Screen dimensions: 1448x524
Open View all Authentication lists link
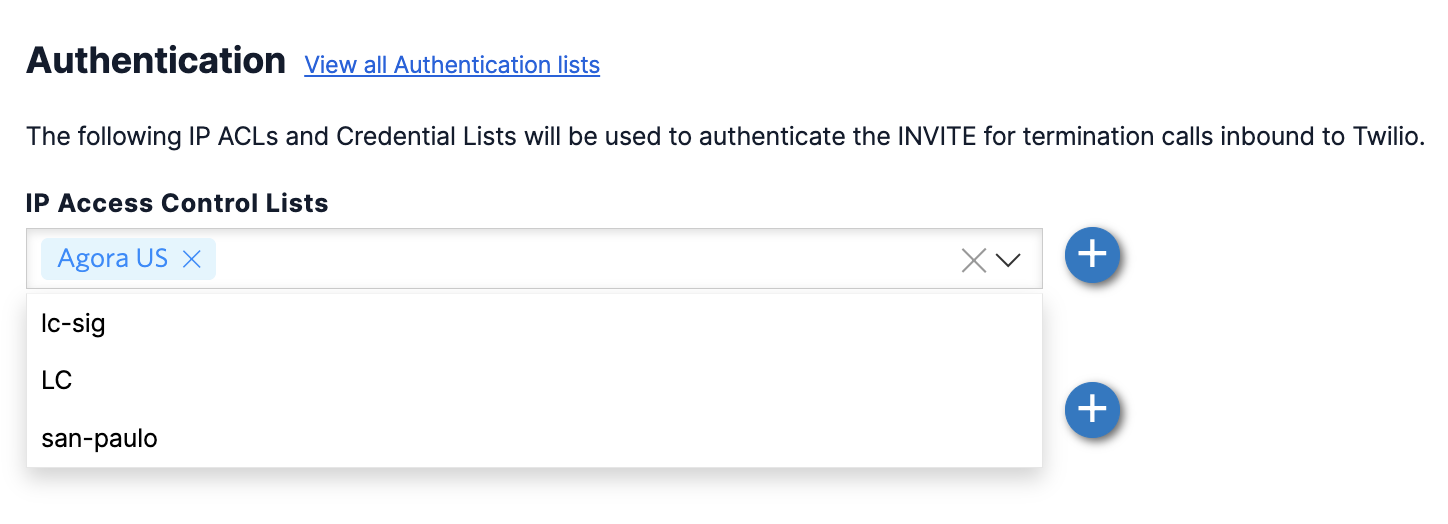pos(452,65)
